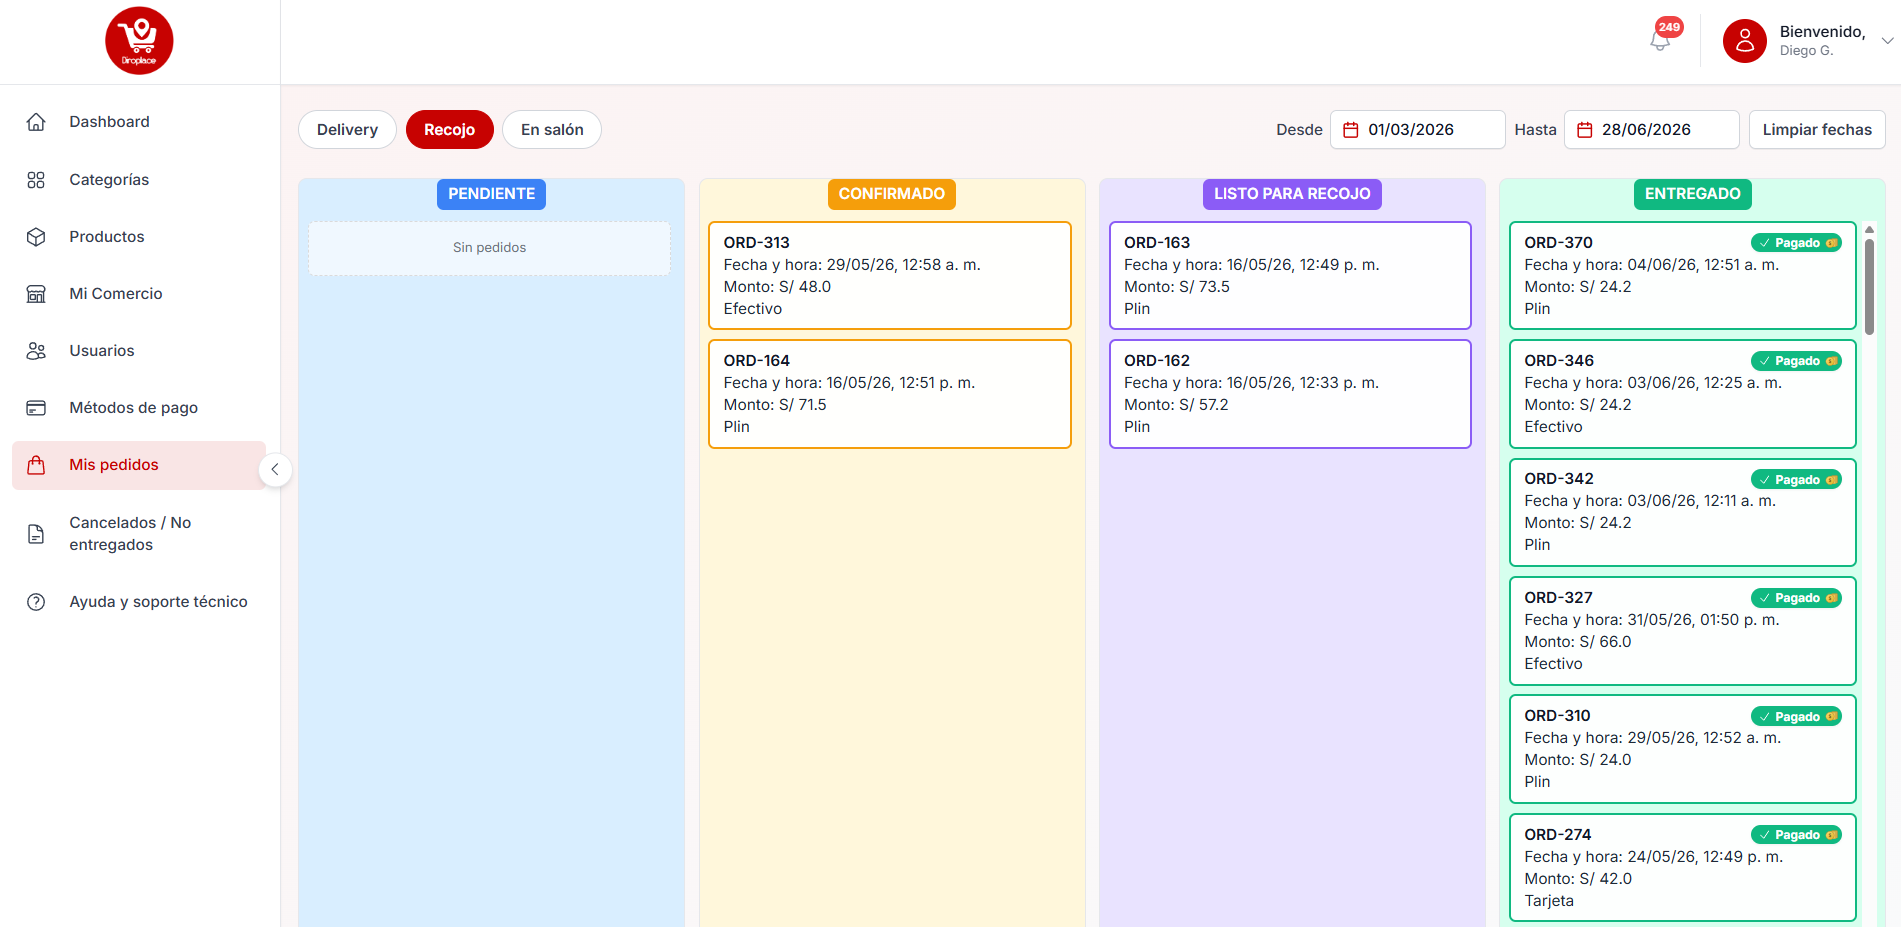The height and width of the screenshot is (927, 1901).
Task: Open order card ORD-310
Action: pos(1682,749)
